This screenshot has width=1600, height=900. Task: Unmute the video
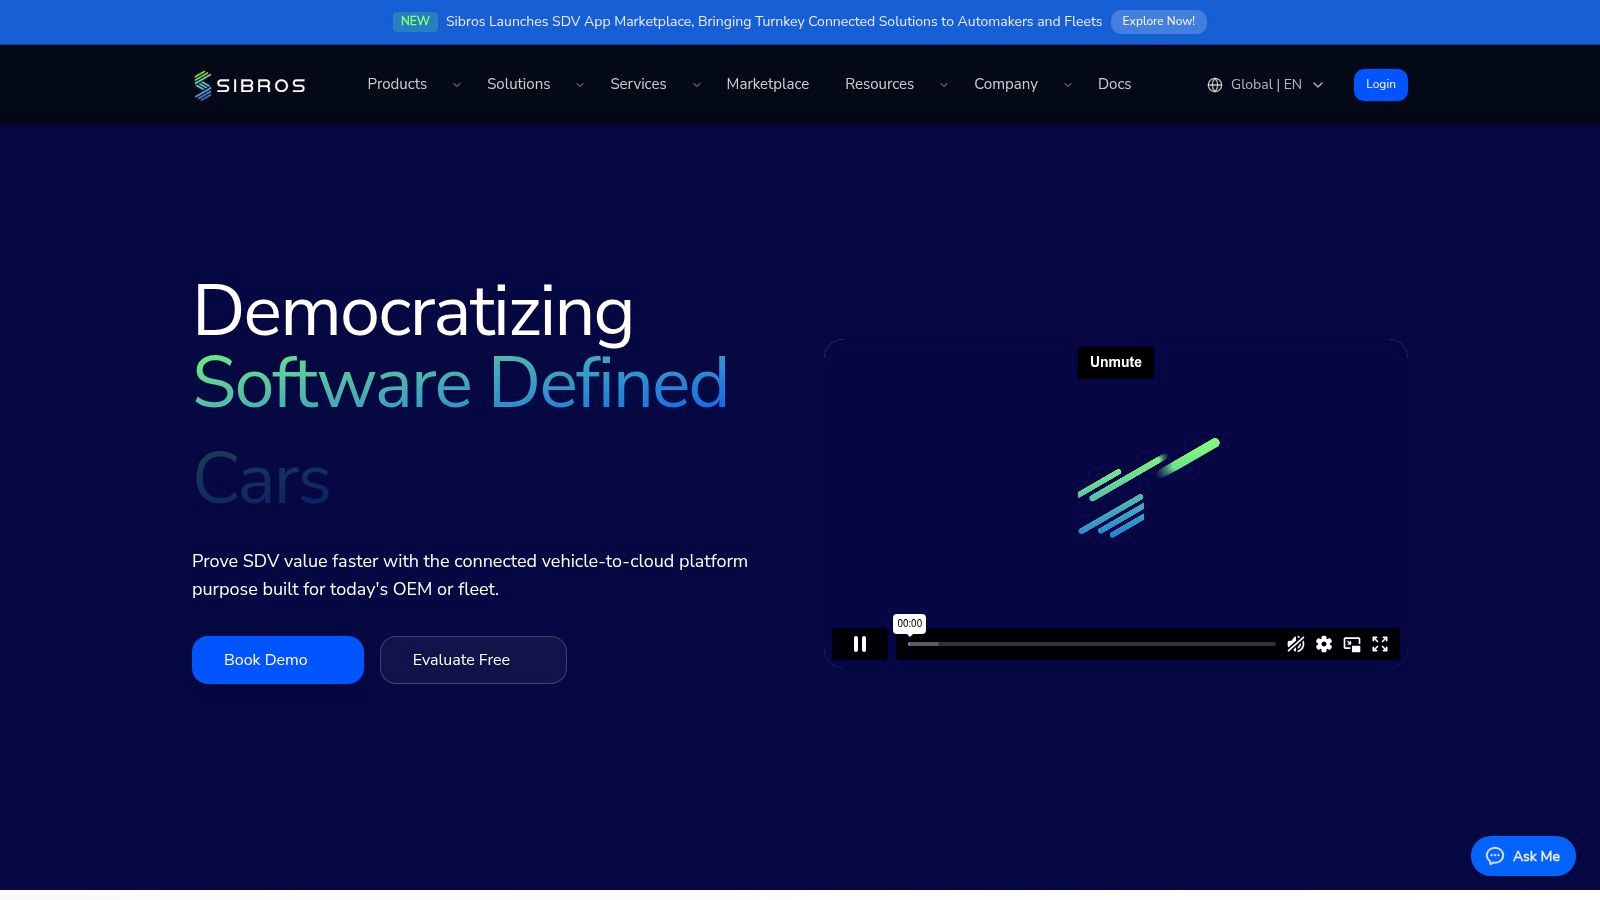pos(1116,362)
